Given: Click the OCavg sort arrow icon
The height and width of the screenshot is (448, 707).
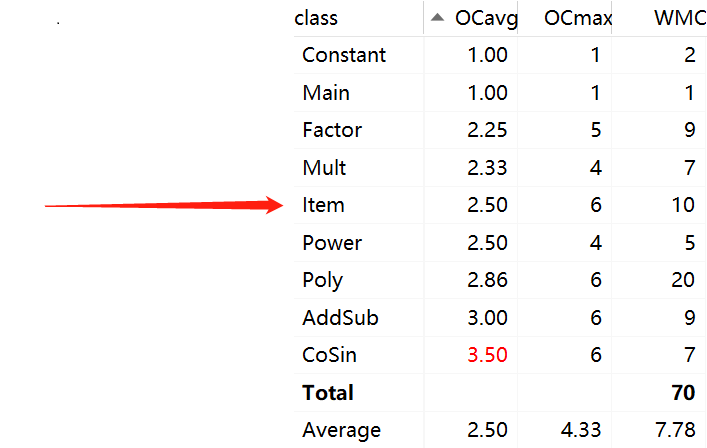Looking at the screenshot, I should tap(437, 18).
